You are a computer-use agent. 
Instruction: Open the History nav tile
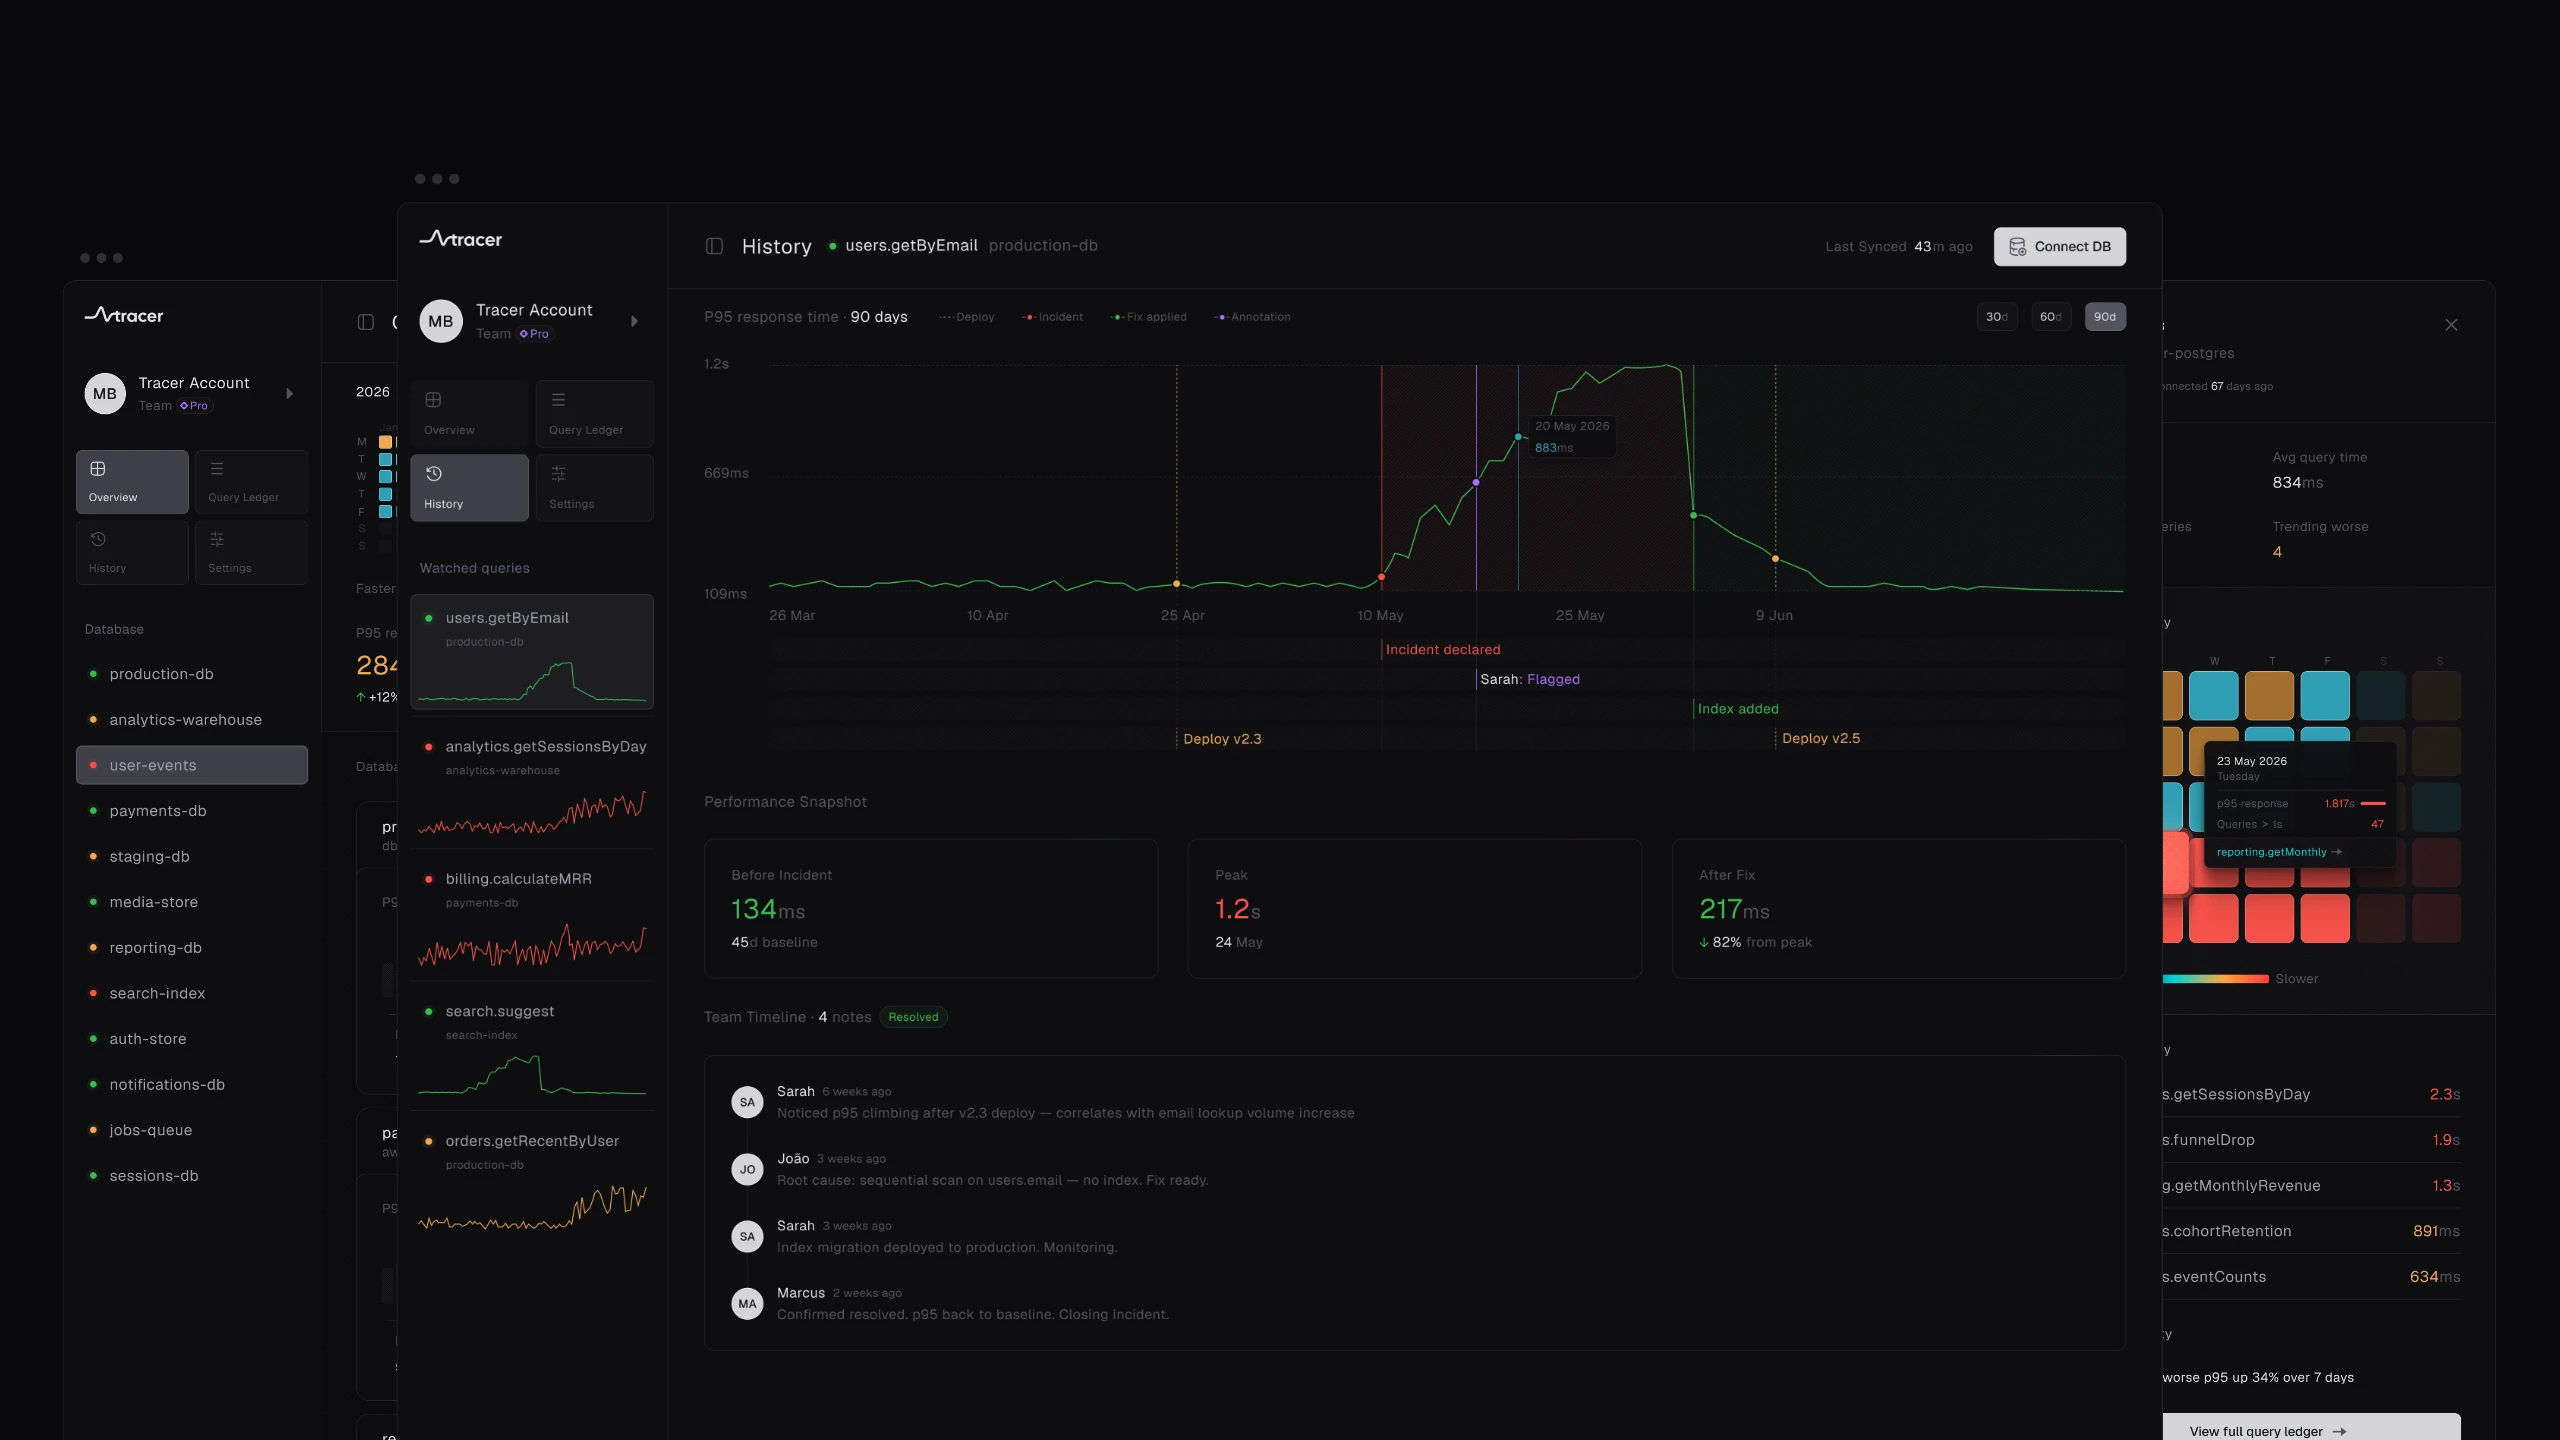pyautogui.click(x=469, y=487)
